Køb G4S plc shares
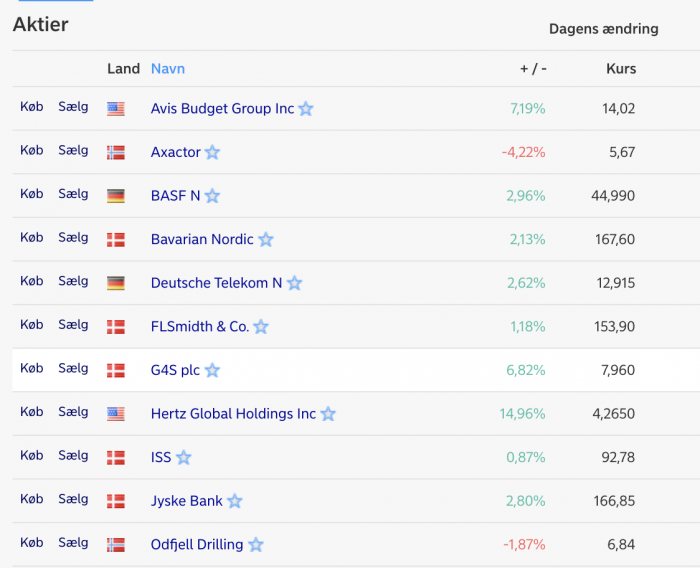The width and height of the screenshot is (700, 568). pos(32,368)
